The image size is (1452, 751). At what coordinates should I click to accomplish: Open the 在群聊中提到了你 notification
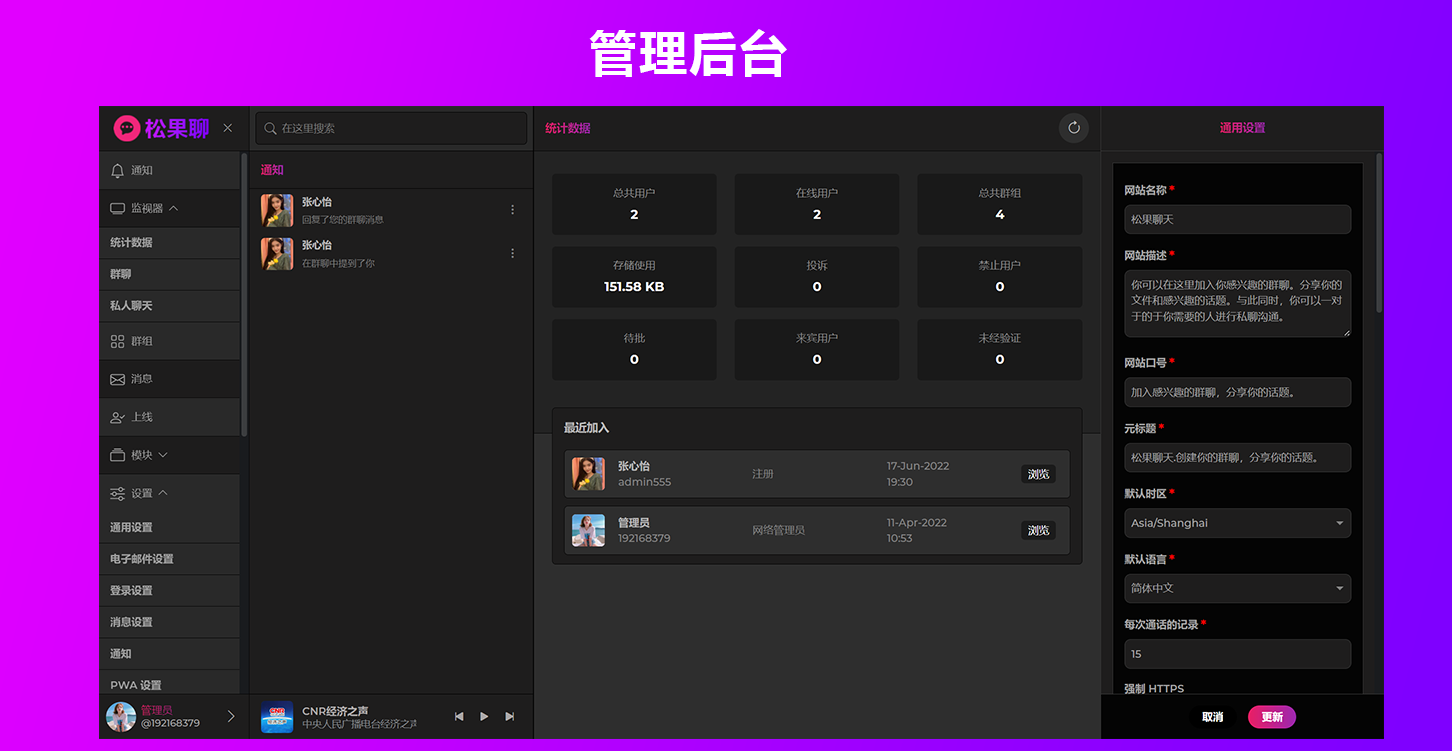click(391, 254)
